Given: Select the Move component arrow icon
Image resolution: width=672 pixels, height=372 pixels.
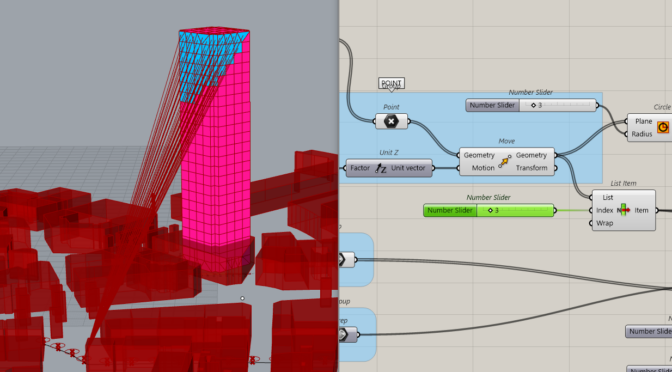Looking at the screenshot, I should 505,162.
